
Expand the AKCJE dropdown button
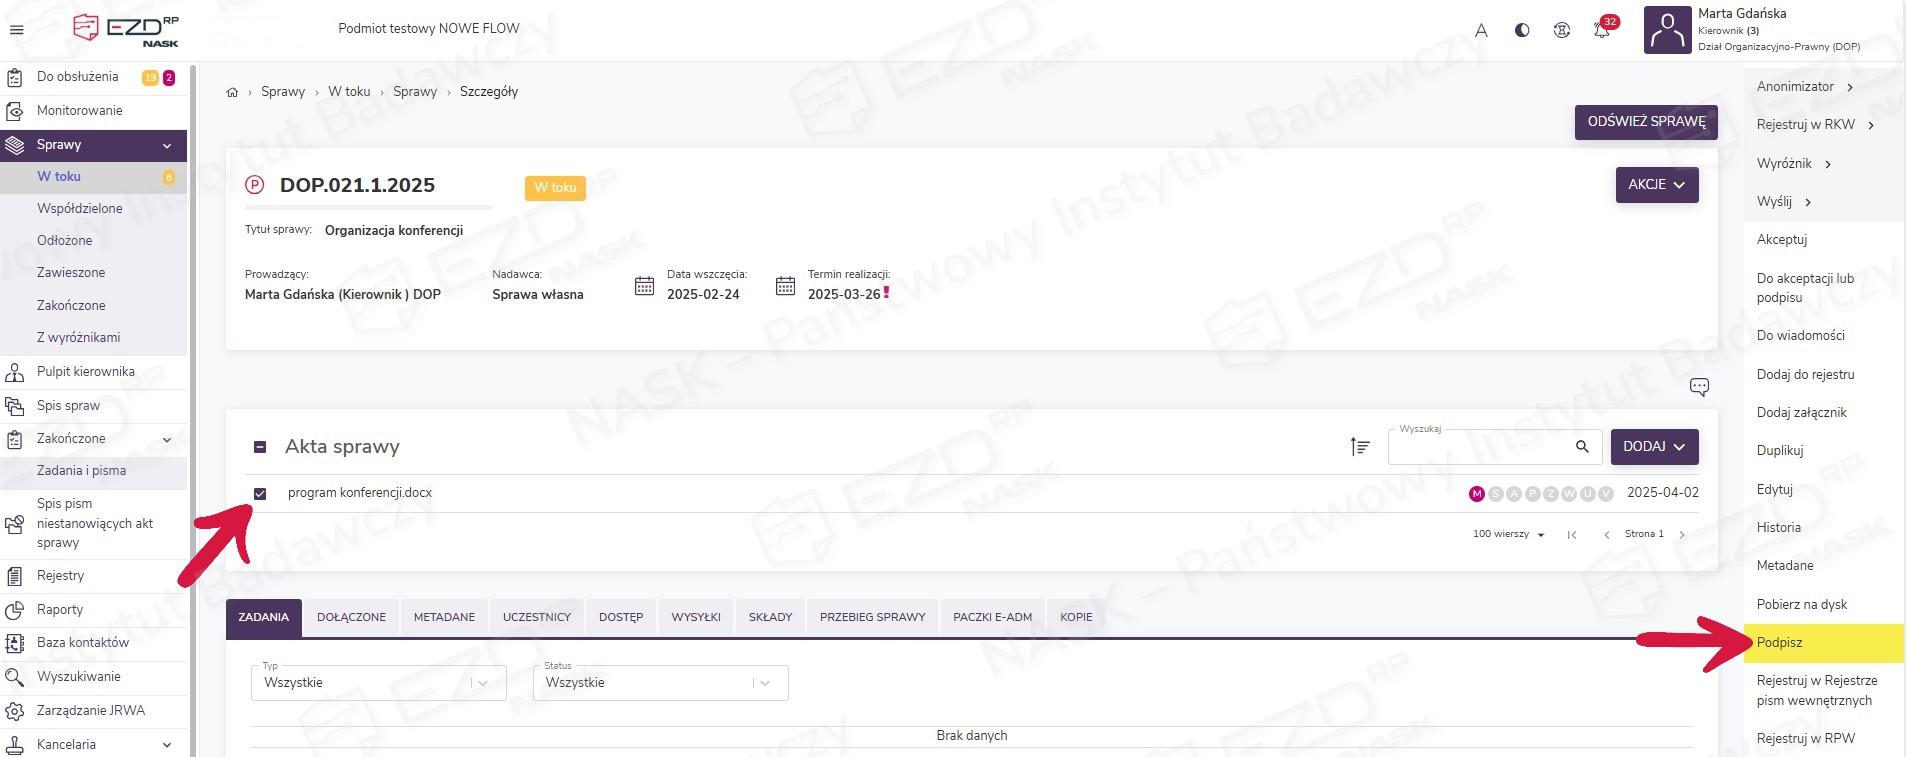click(x=1656, y=185)
